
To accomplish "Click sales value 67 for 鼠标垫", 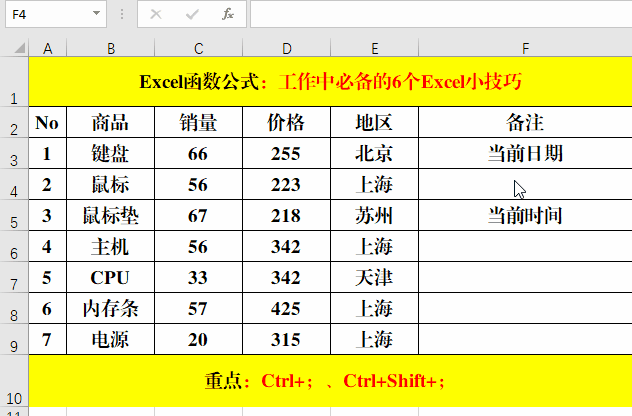I will [198, 215].
